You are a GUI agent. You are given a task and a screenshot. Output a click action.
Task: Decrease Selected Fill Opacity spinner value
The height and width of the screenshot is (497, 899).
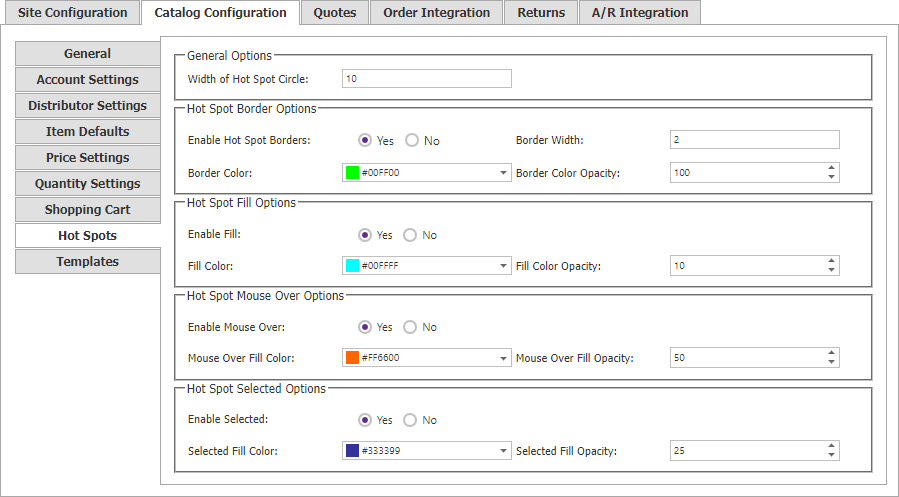pos(831,455)
